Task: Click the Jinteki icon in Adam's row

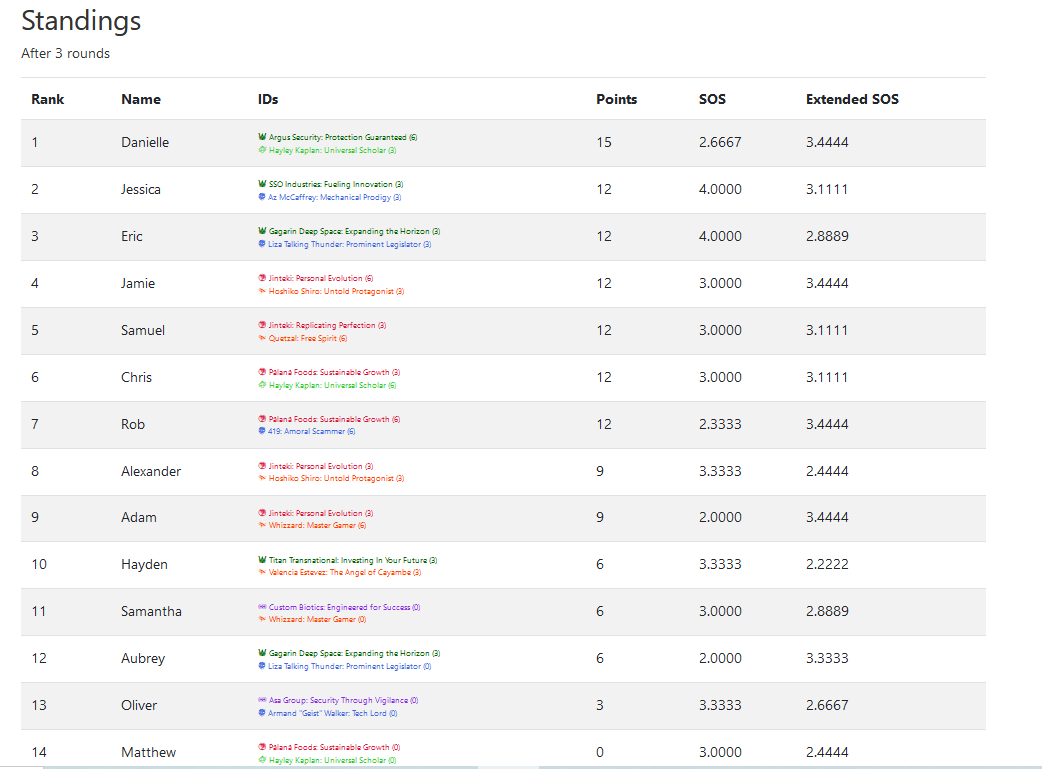Action: coord(262,513)
